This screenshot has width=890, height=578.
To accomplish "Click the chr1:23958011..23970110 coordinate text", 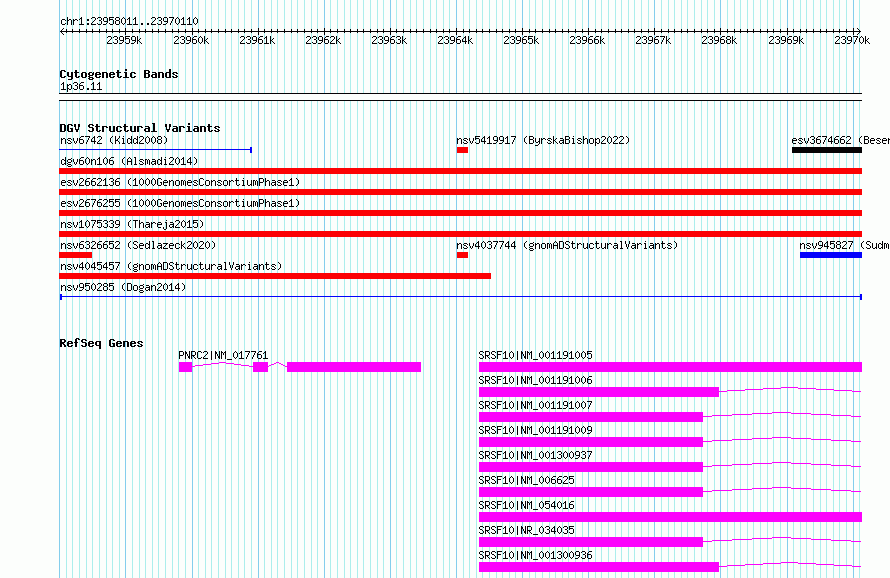I will (129, 22).
